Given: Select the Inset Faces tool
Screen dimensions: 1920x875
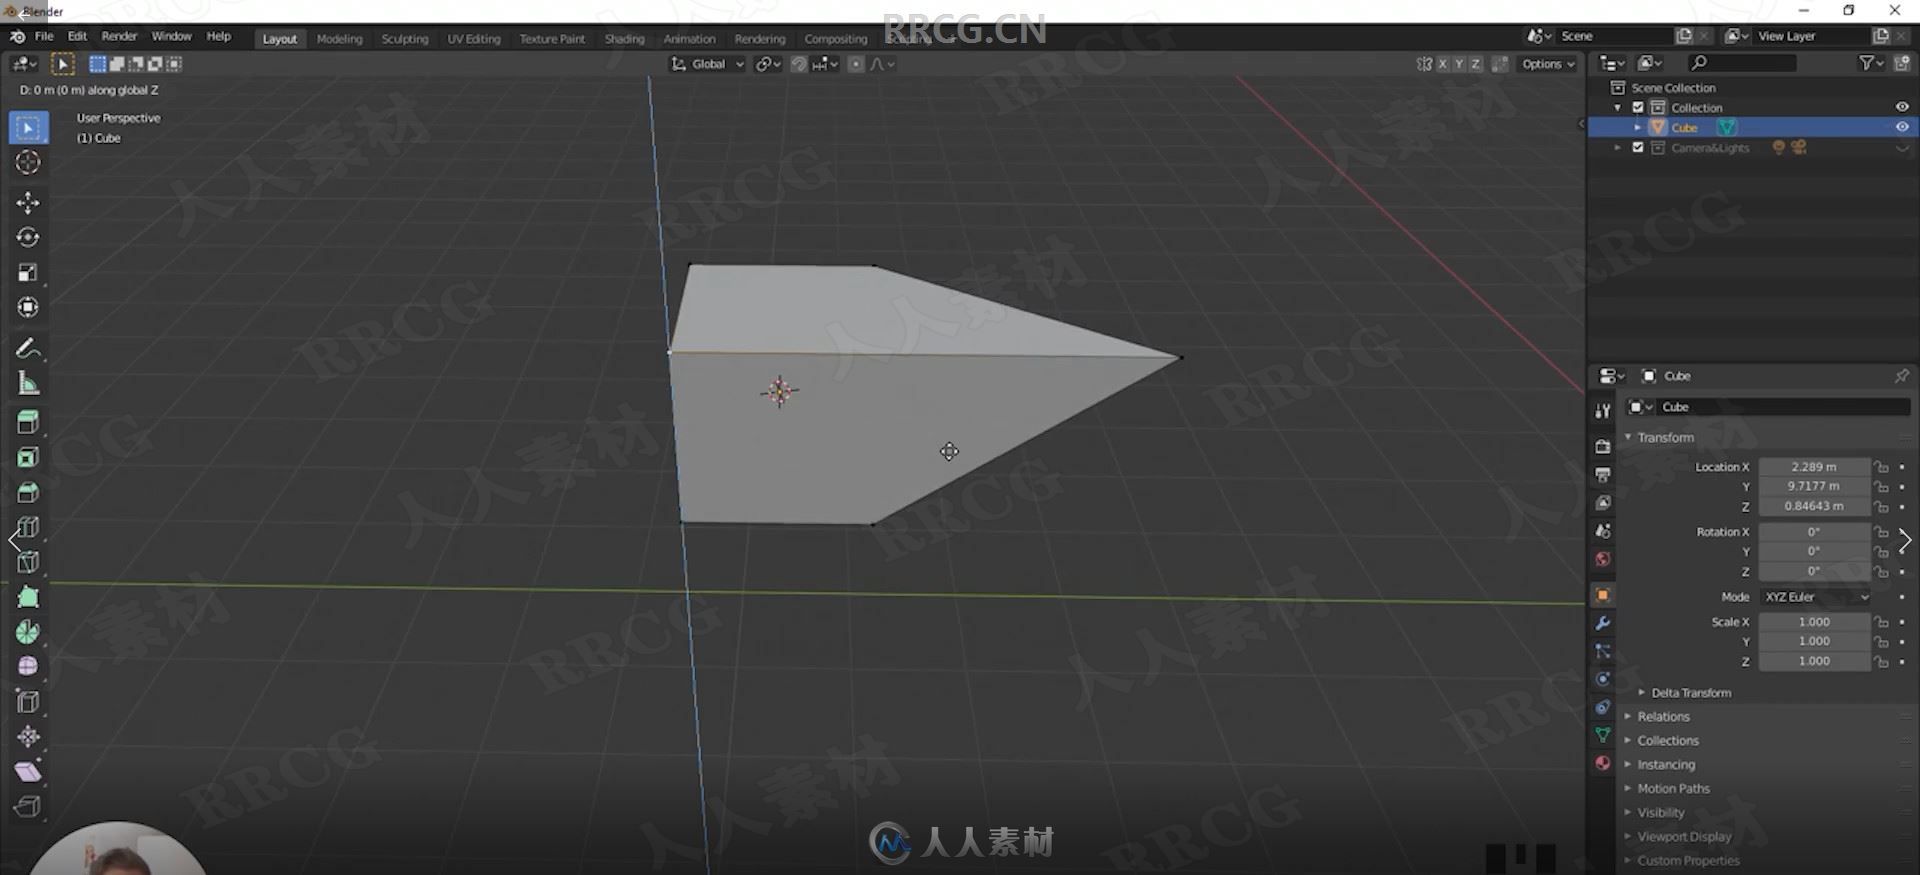Looking at the screenshot, I should [x=28, y=458].
